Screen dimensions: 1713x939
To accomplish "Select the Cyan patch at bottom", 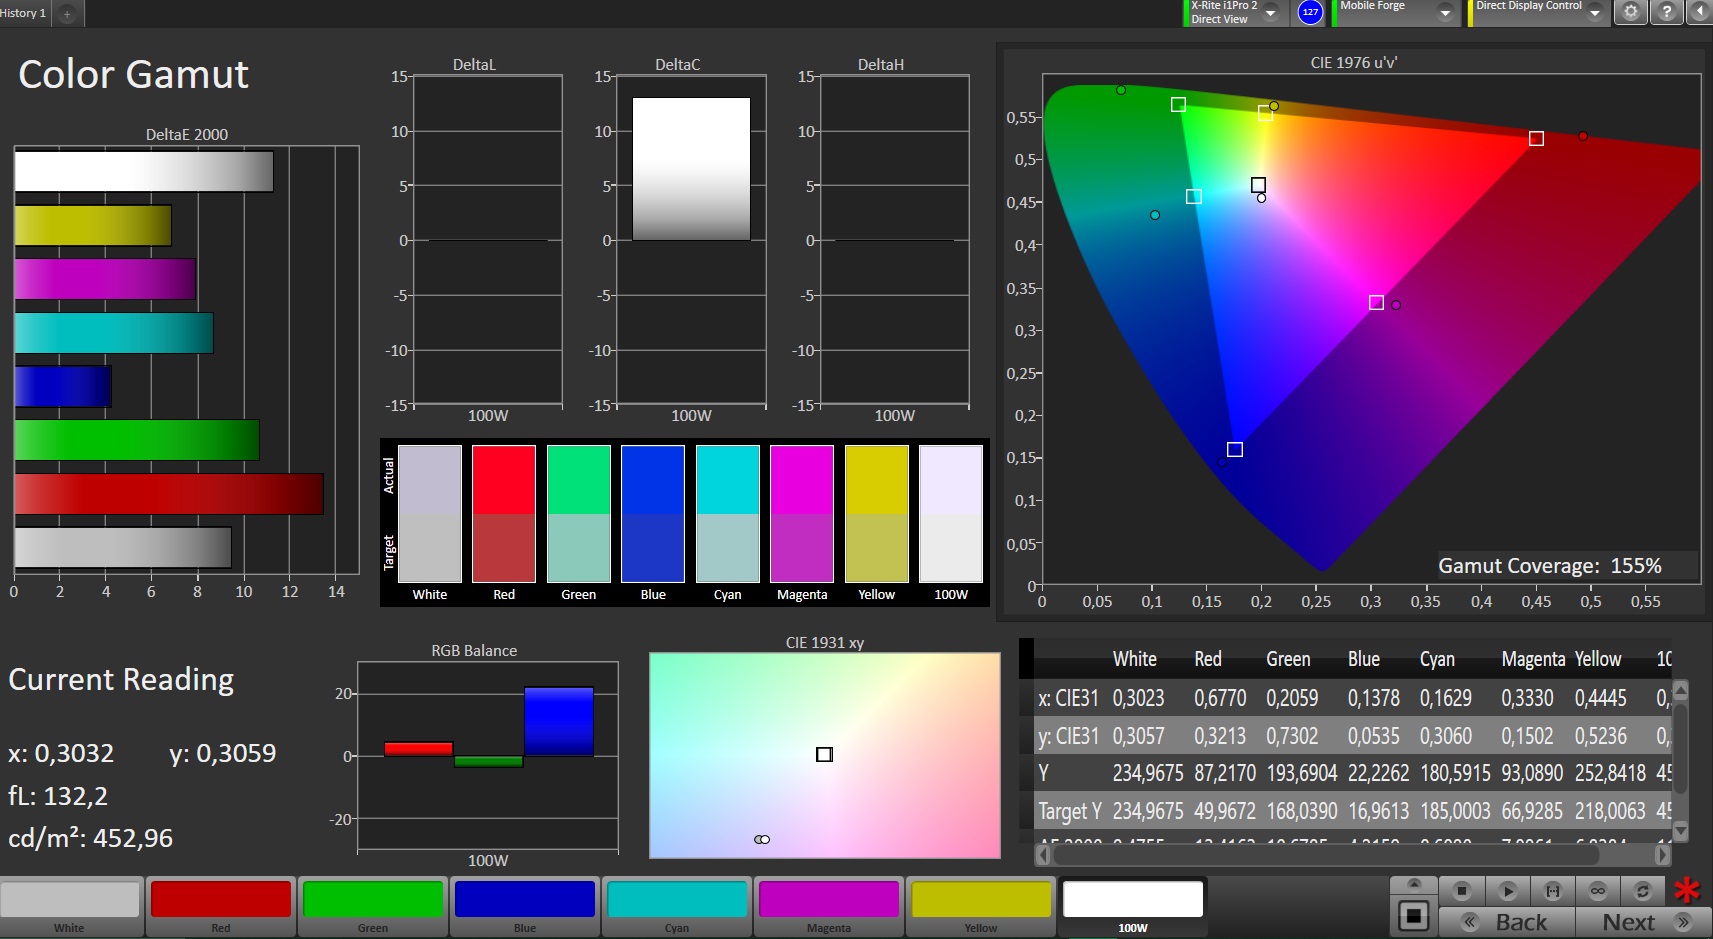I will point(677,906).
